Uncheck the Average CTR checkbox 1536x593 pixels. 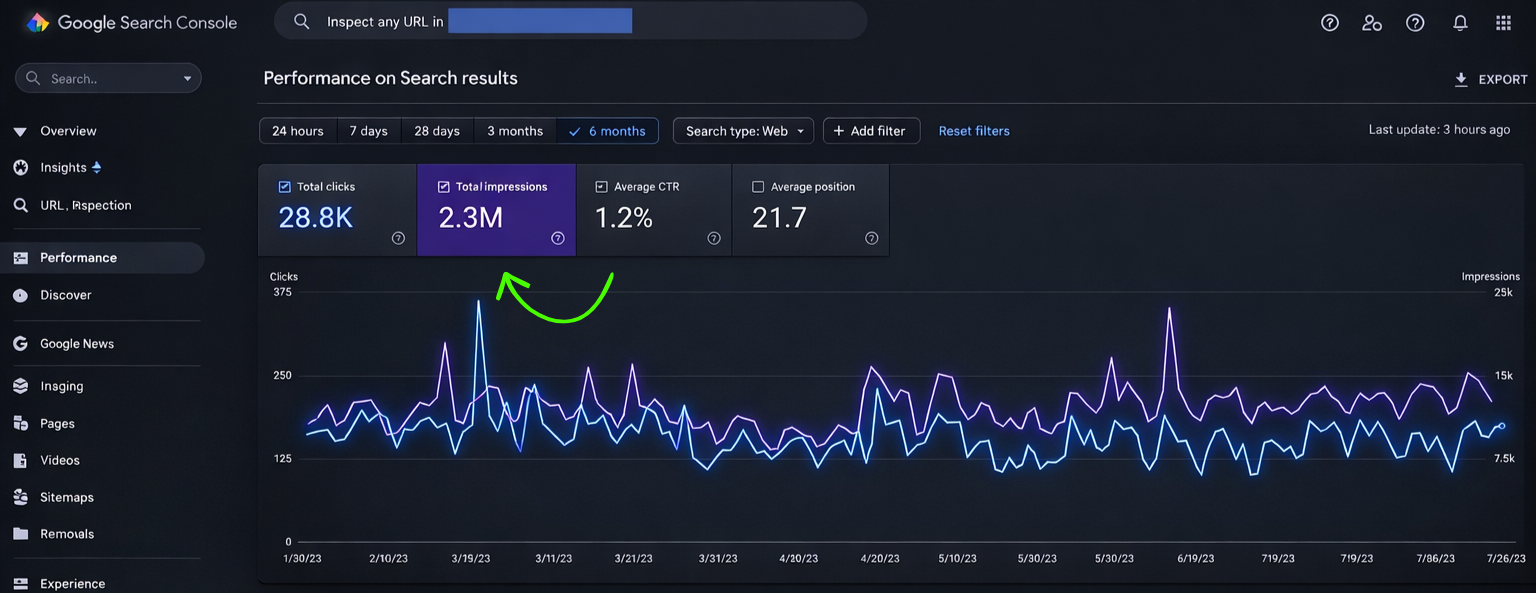click(601, 187)
